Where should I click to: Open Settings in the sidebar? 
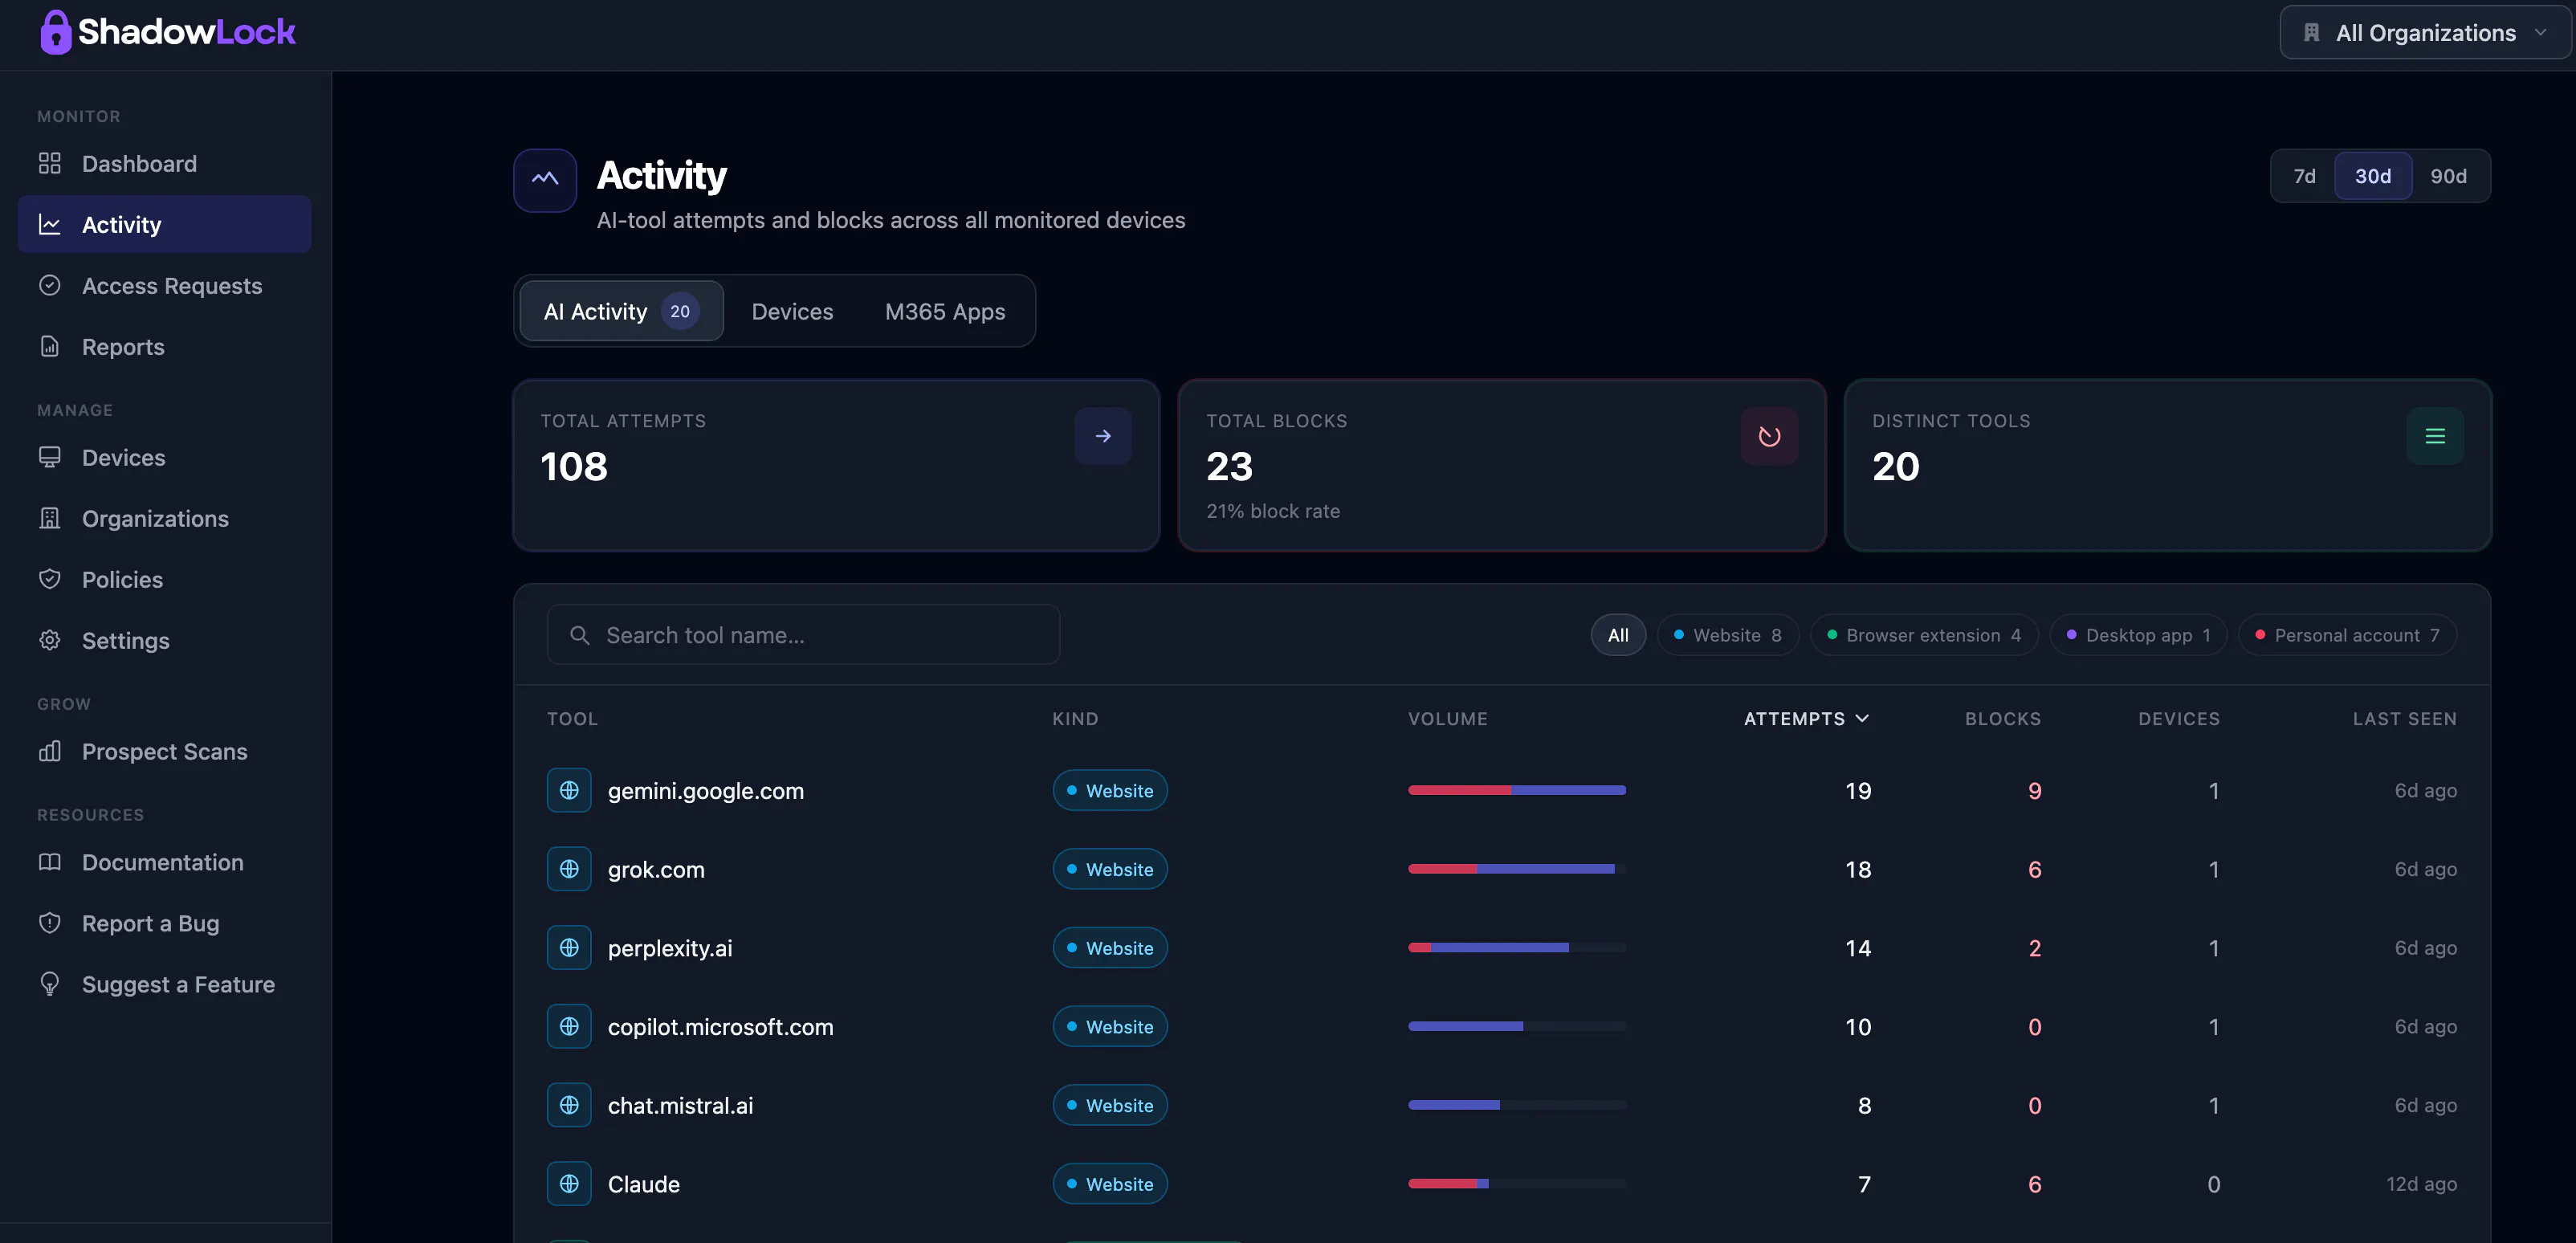click(165, 640)
